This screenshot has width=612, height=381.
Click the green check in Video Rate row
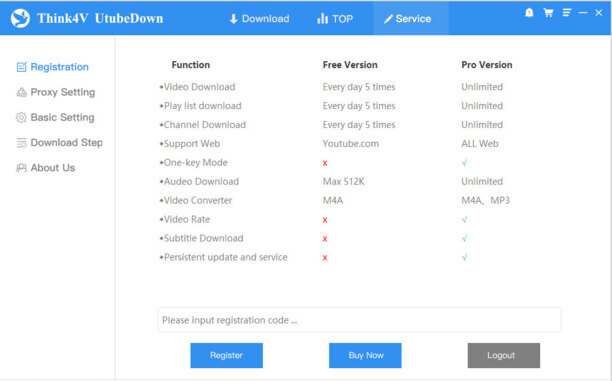click(x=464, y=219)
